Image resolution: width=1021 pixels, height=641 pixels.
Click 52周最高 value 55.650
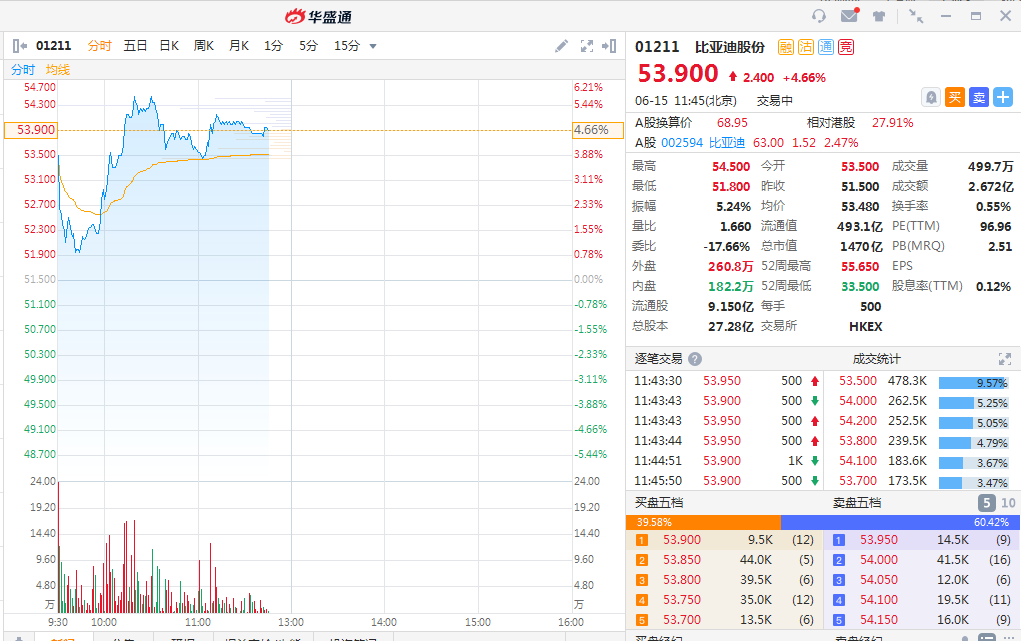click(x=860, y=266)
